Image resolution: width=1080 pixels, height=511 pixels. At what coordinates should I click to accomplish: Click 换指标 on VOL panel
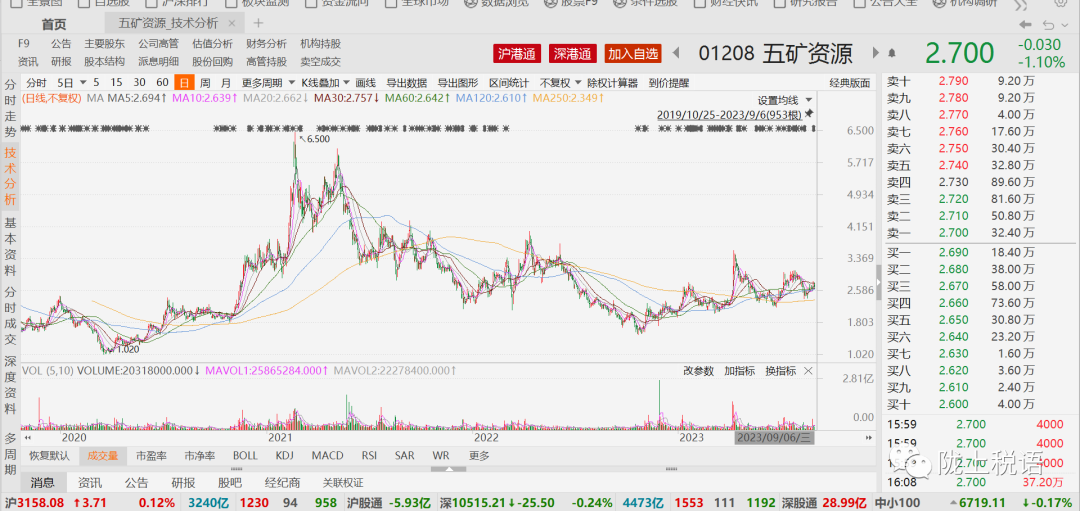coord(780,371)
